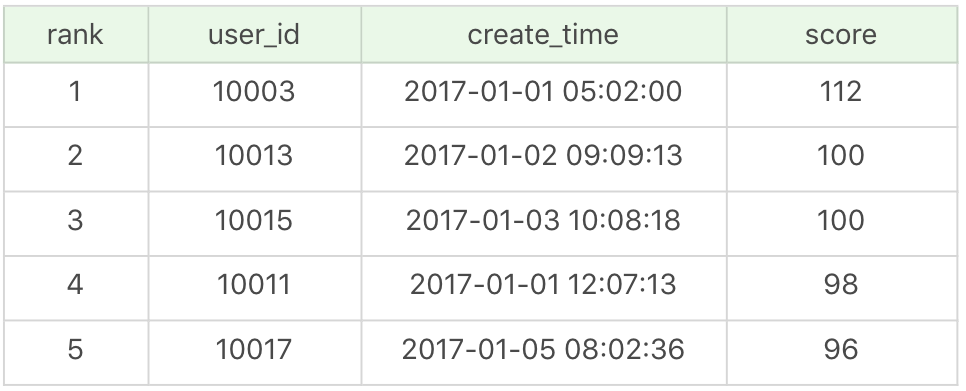Click the score column header

(x=842, y=34)
